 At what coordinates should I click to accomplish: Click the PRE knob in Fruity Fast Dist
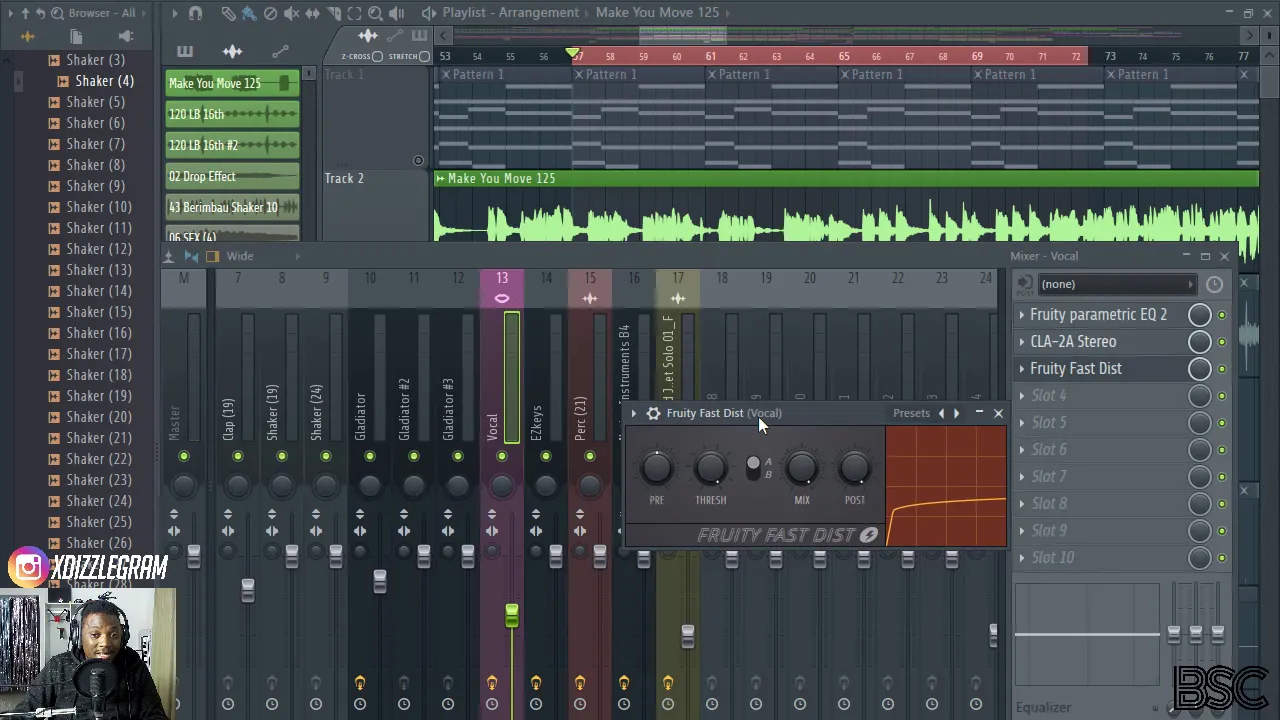657,468
